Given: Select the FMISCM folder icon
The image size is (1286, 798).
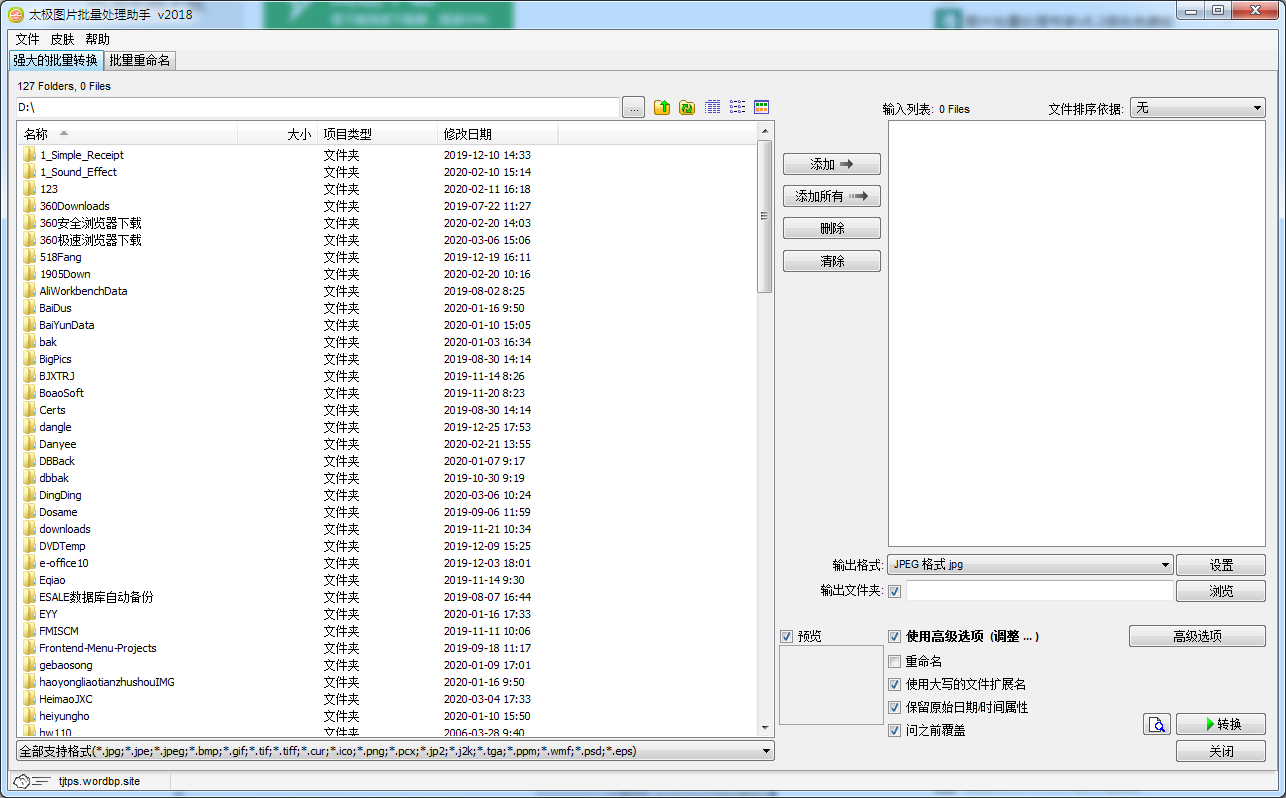Looking at the screenshot, I should tap(30, 631).
